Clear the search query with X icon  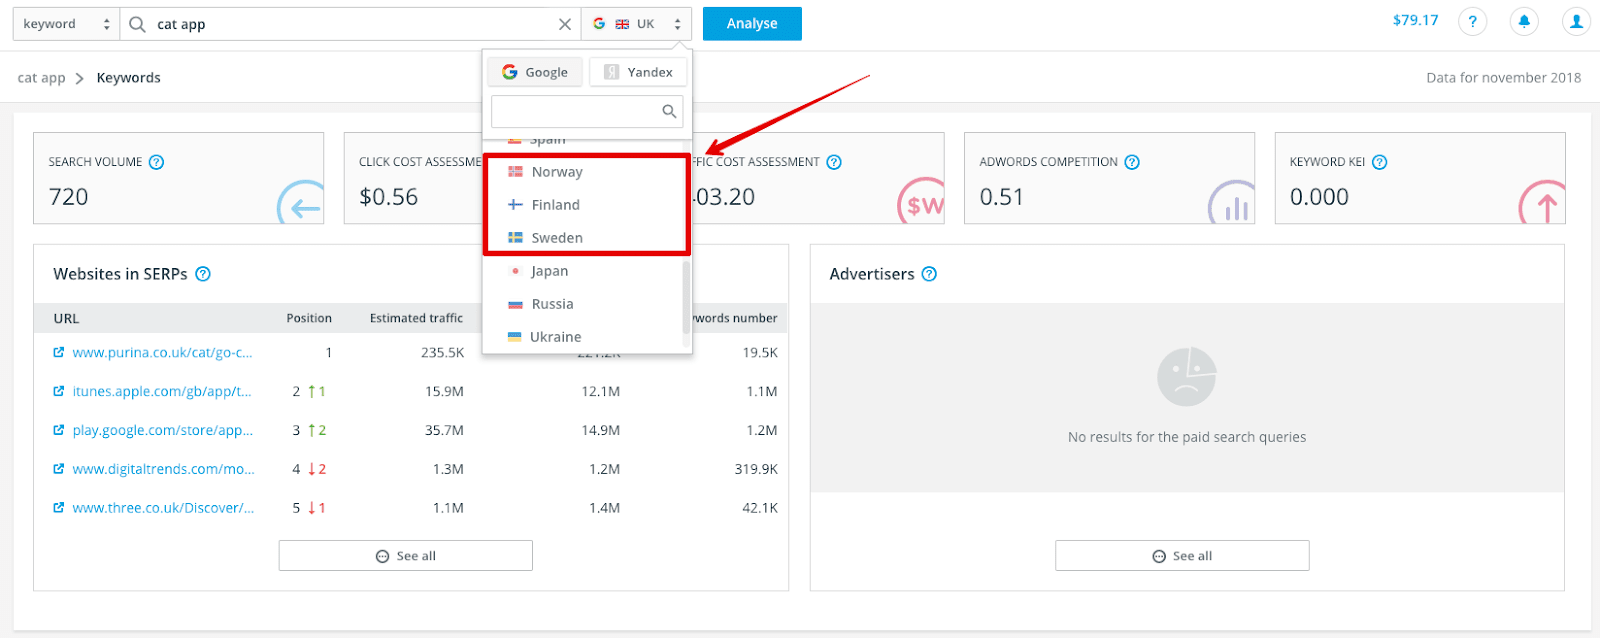tap(565, 24)
